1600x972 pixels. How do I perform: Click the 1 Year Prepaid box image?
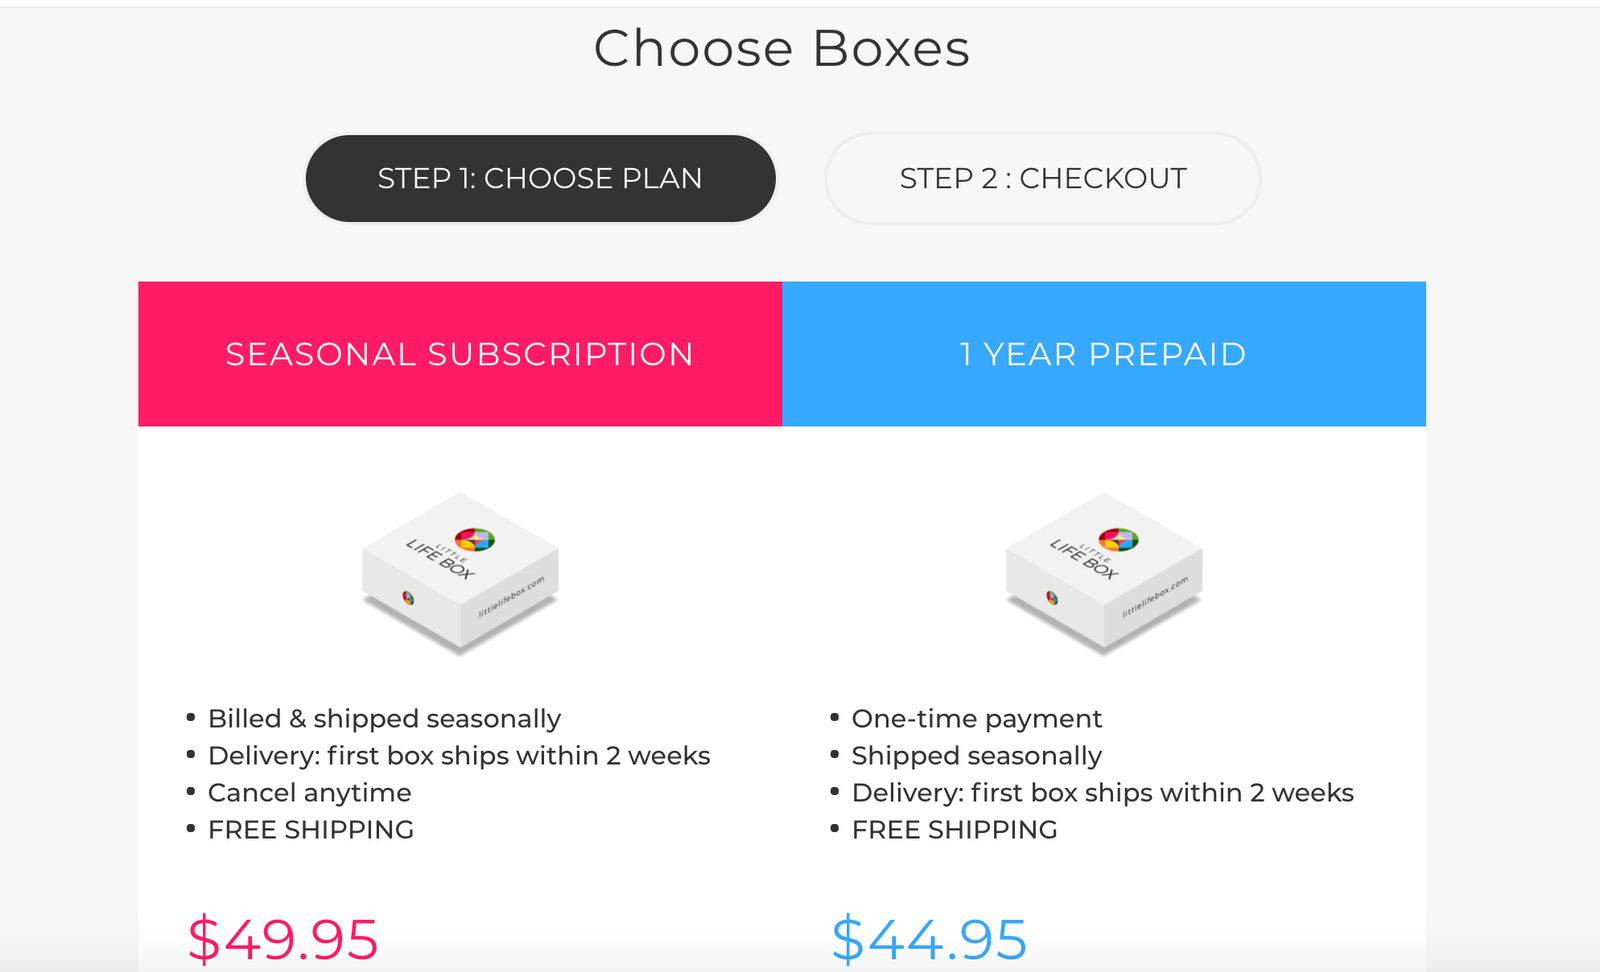tap(1104, 573)
